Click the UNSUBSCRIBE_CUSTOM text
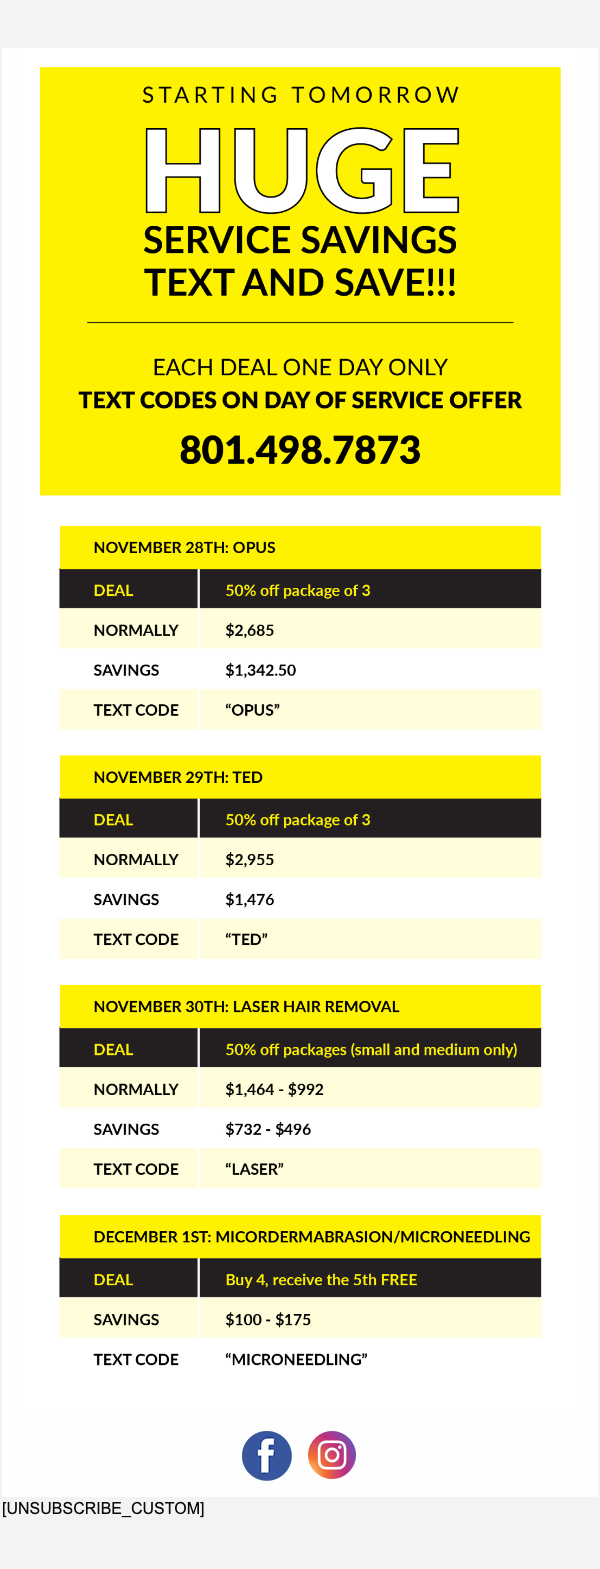 tap(103, 1508)
